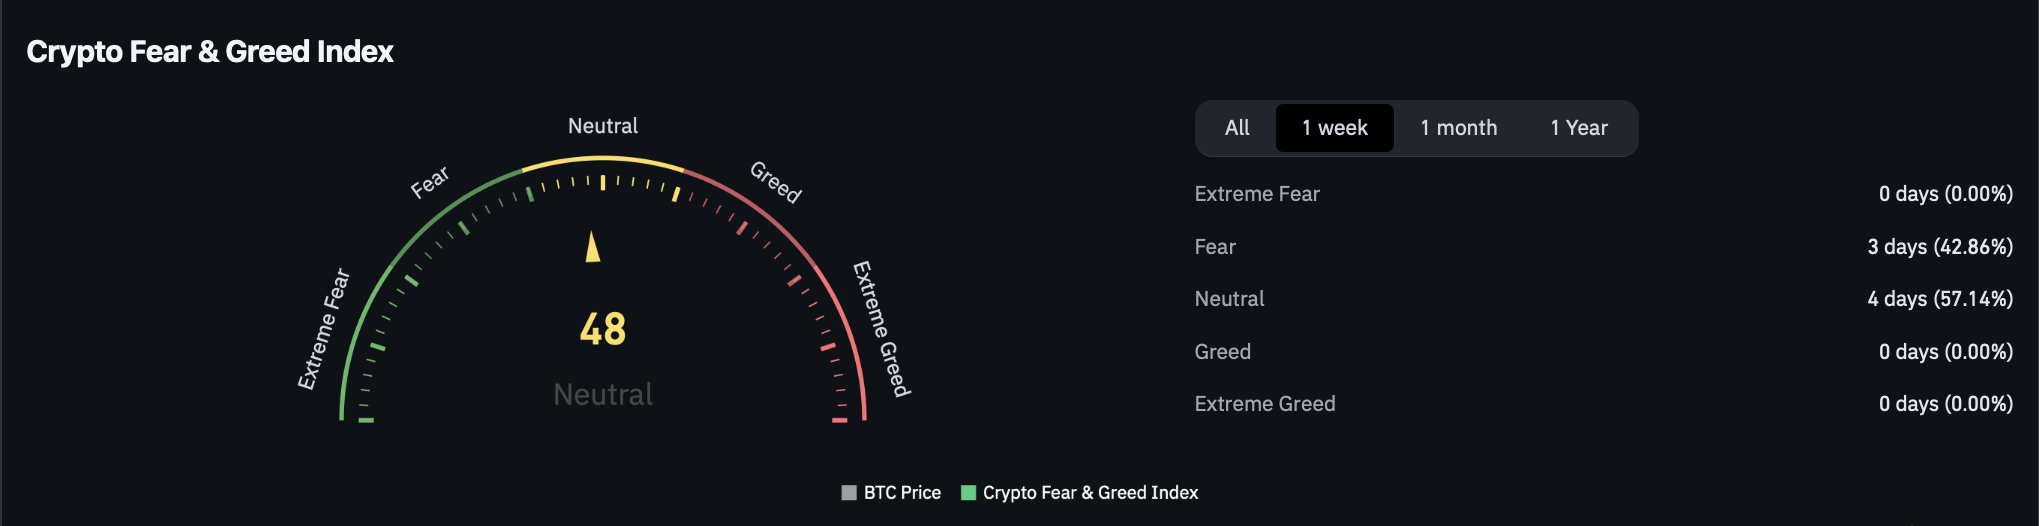Switch to the 1 month range

[1458, 128]
